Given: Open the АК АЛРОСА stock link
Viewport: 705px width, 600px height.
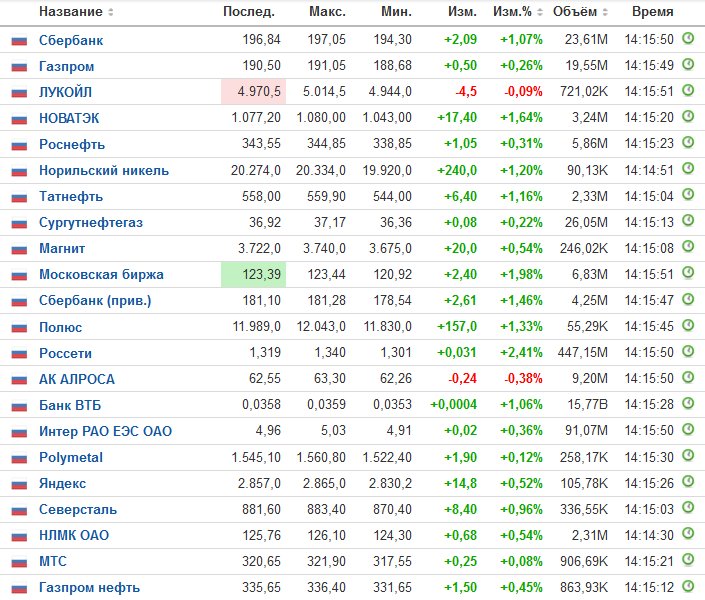Looking at the screenshot, I should pyautogui.click(x=77, y=380).
